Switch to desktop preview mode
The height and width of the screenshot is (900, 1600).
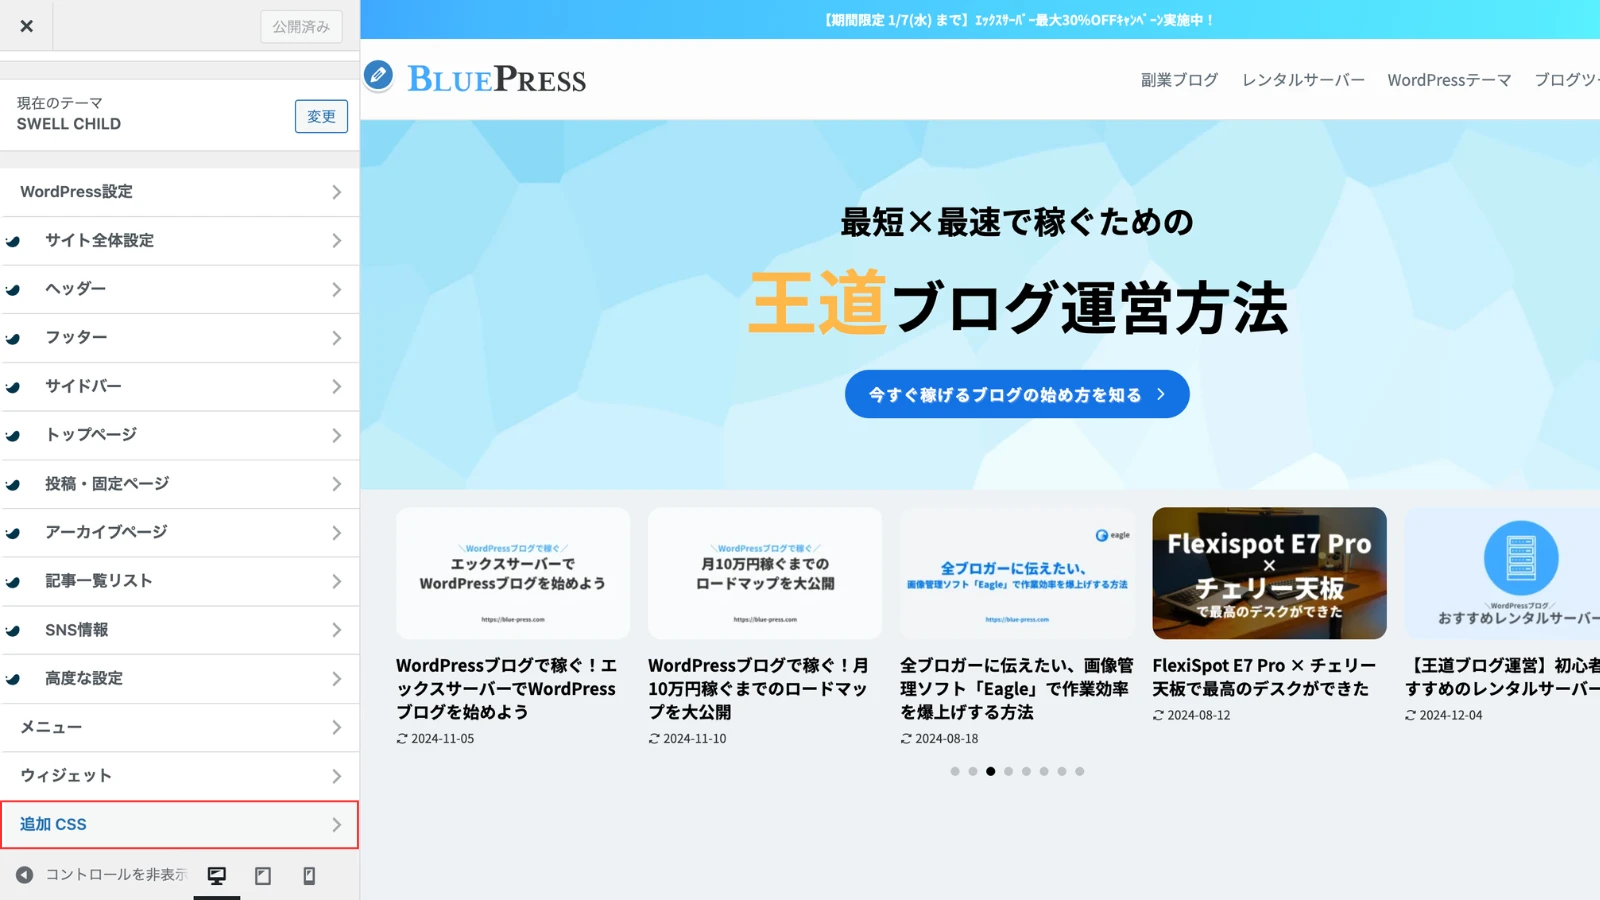(x=217, y=876)
